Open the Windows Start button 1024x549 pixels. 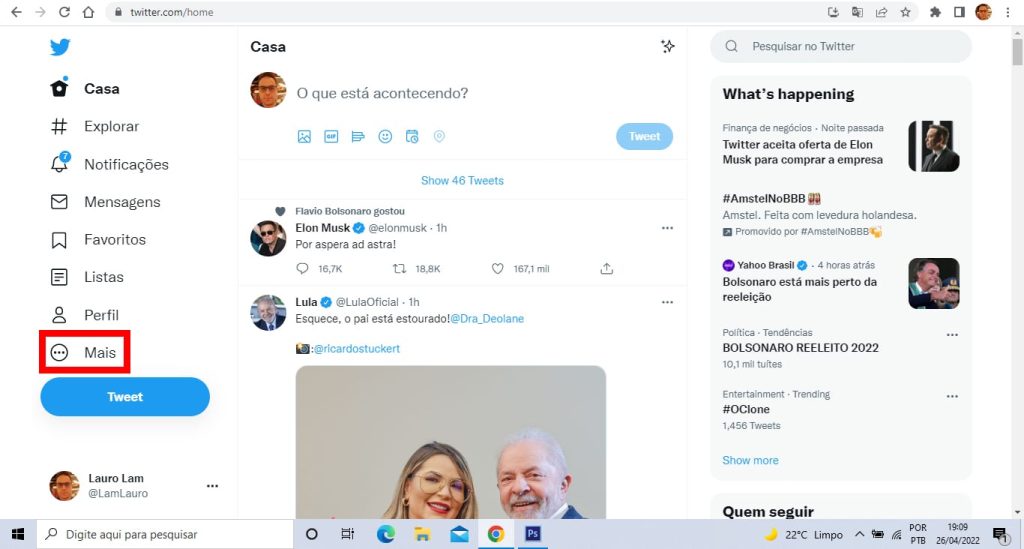[x=18, y=535]
